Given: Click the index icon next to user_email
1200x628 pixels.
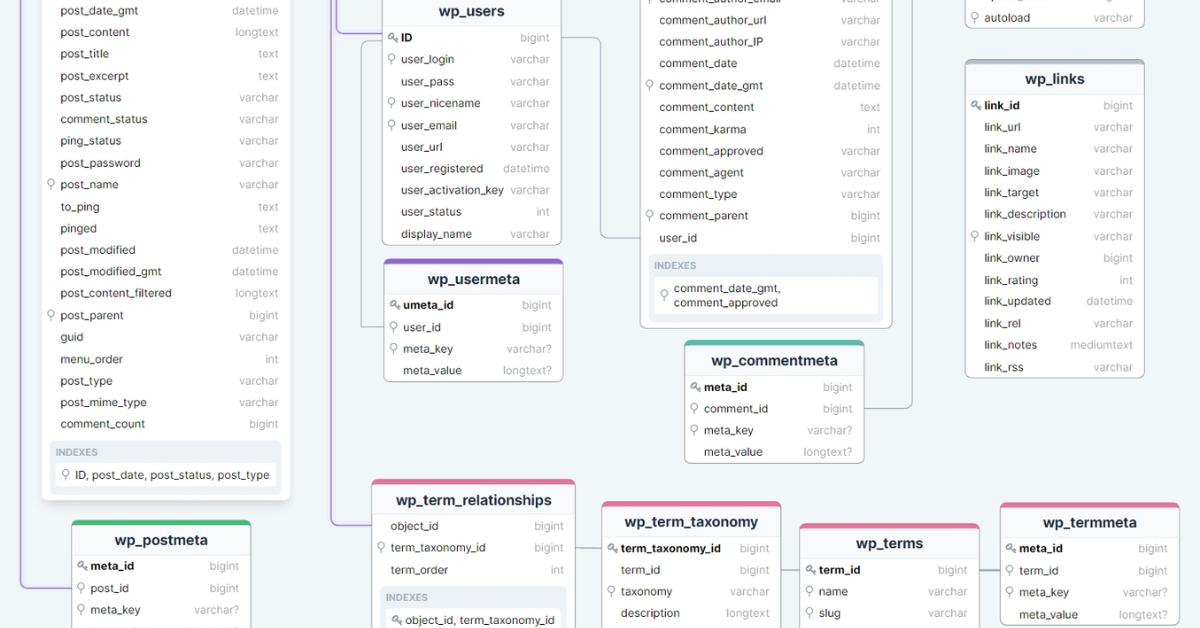Looking at the screenshot, I should 392,125.
